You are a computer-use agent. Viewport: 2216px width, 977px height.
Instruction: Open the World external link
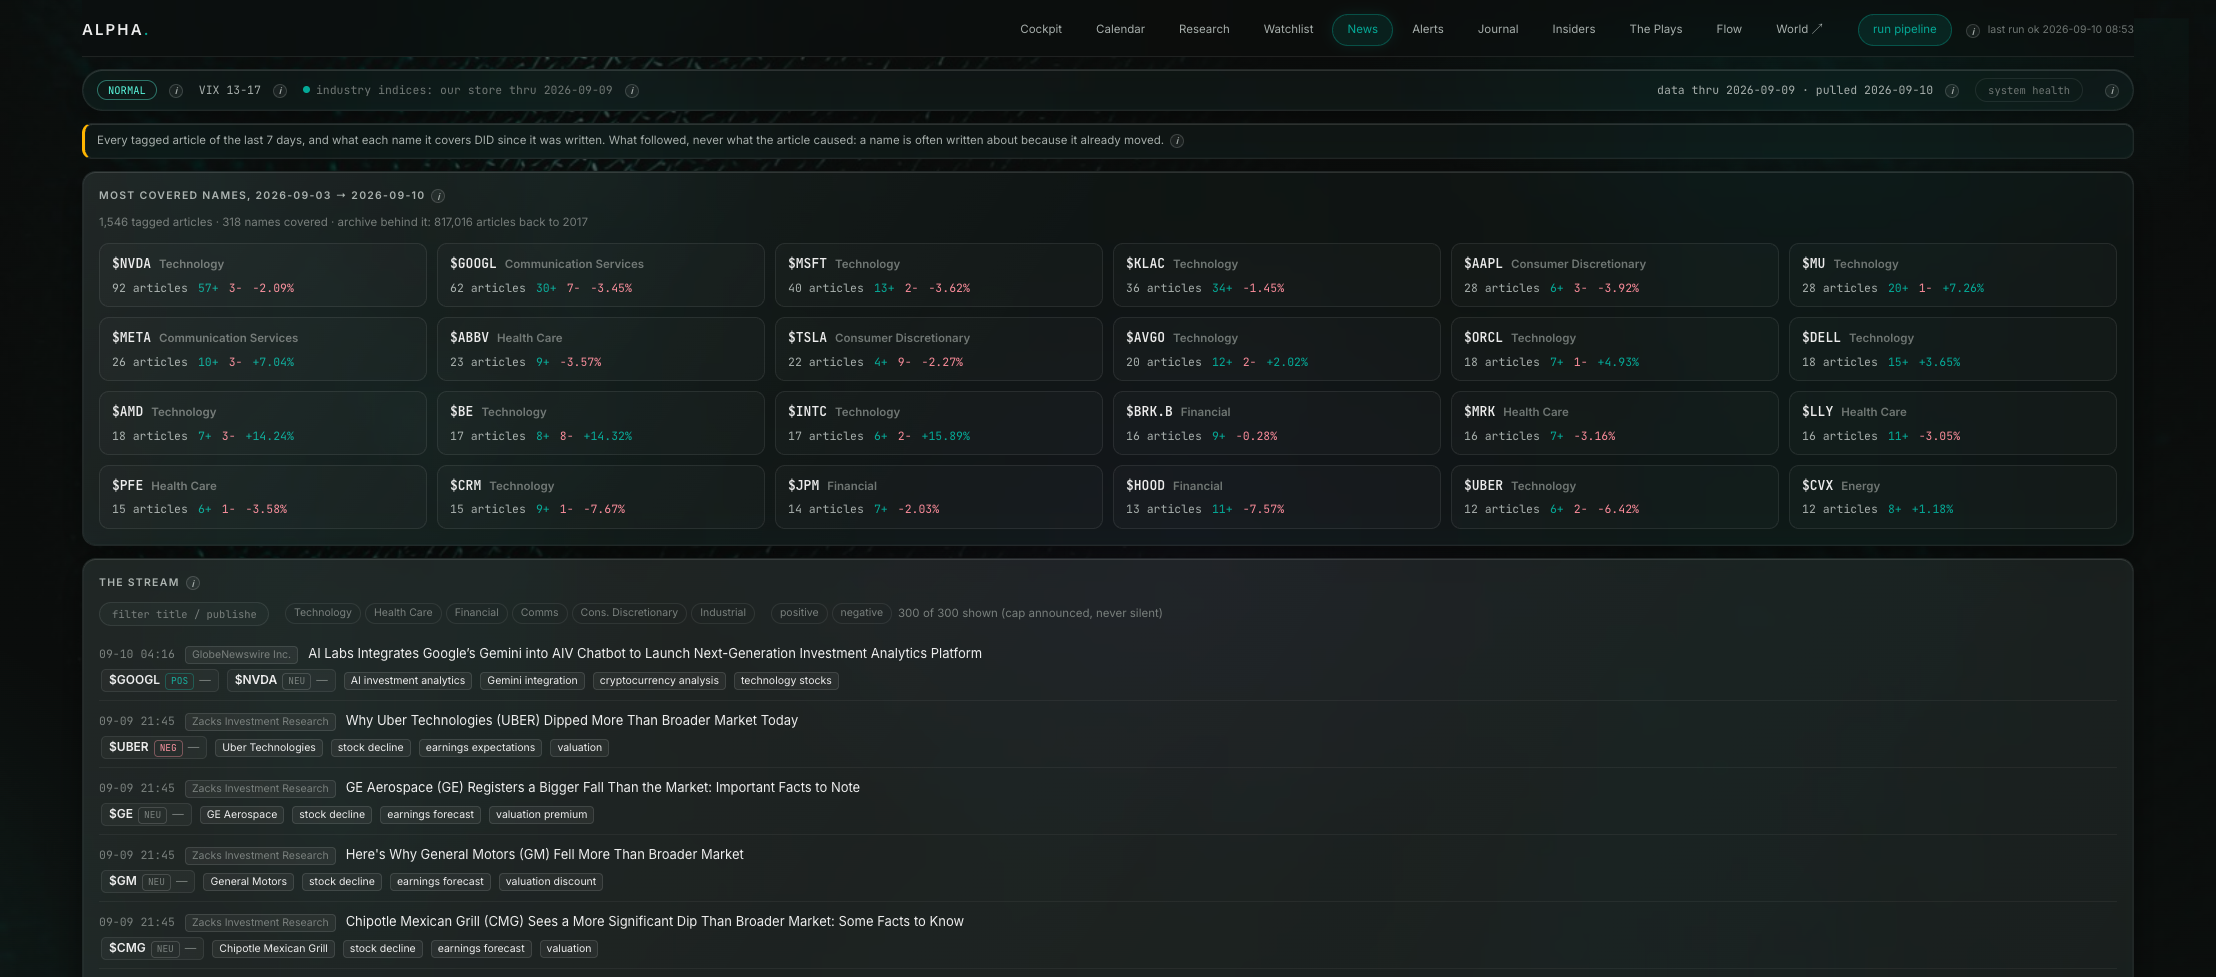click(x=1799, y=30)
